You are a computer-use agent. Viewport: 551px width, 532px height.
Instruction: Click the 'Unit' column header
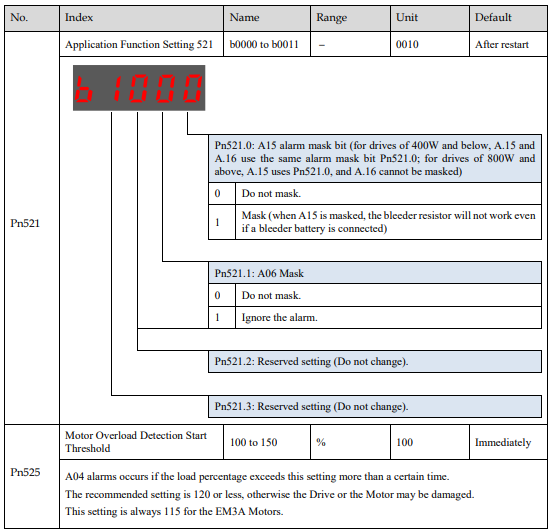pyautogui.click(x=430, y=18)
